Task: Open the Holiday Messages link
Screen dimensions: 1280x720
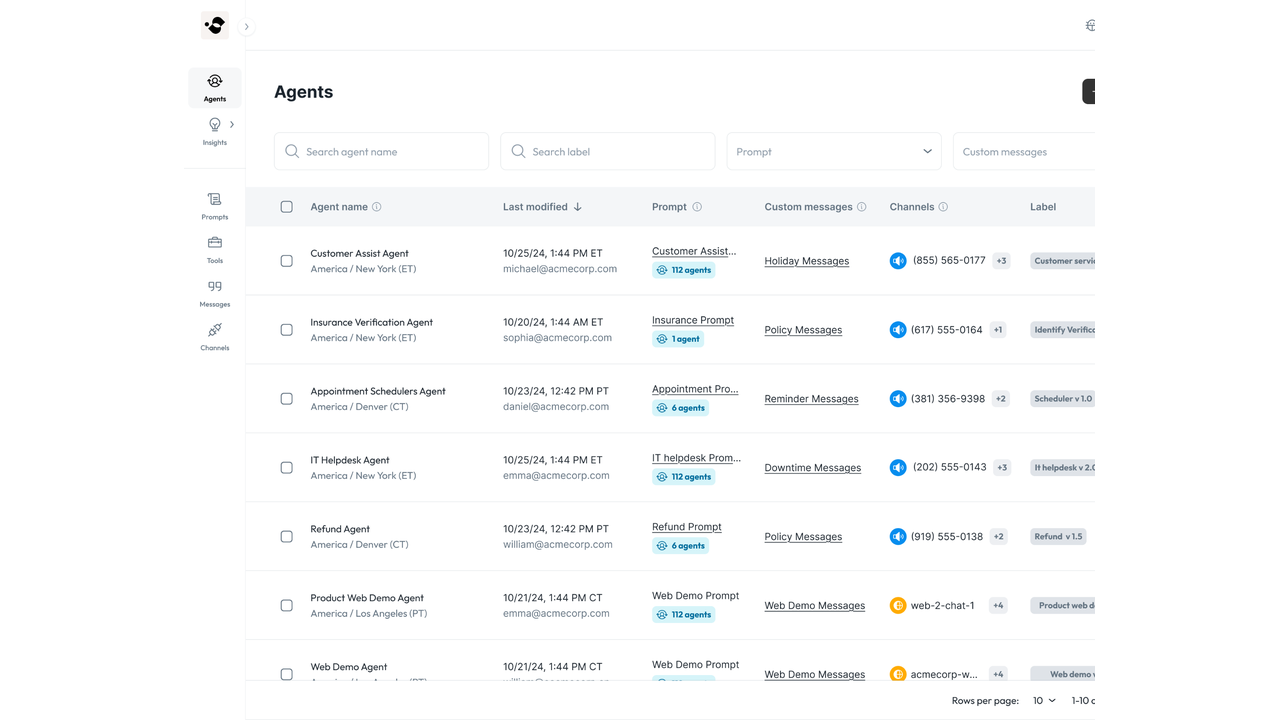Action: pyautogui.click(x=807, y=261)
